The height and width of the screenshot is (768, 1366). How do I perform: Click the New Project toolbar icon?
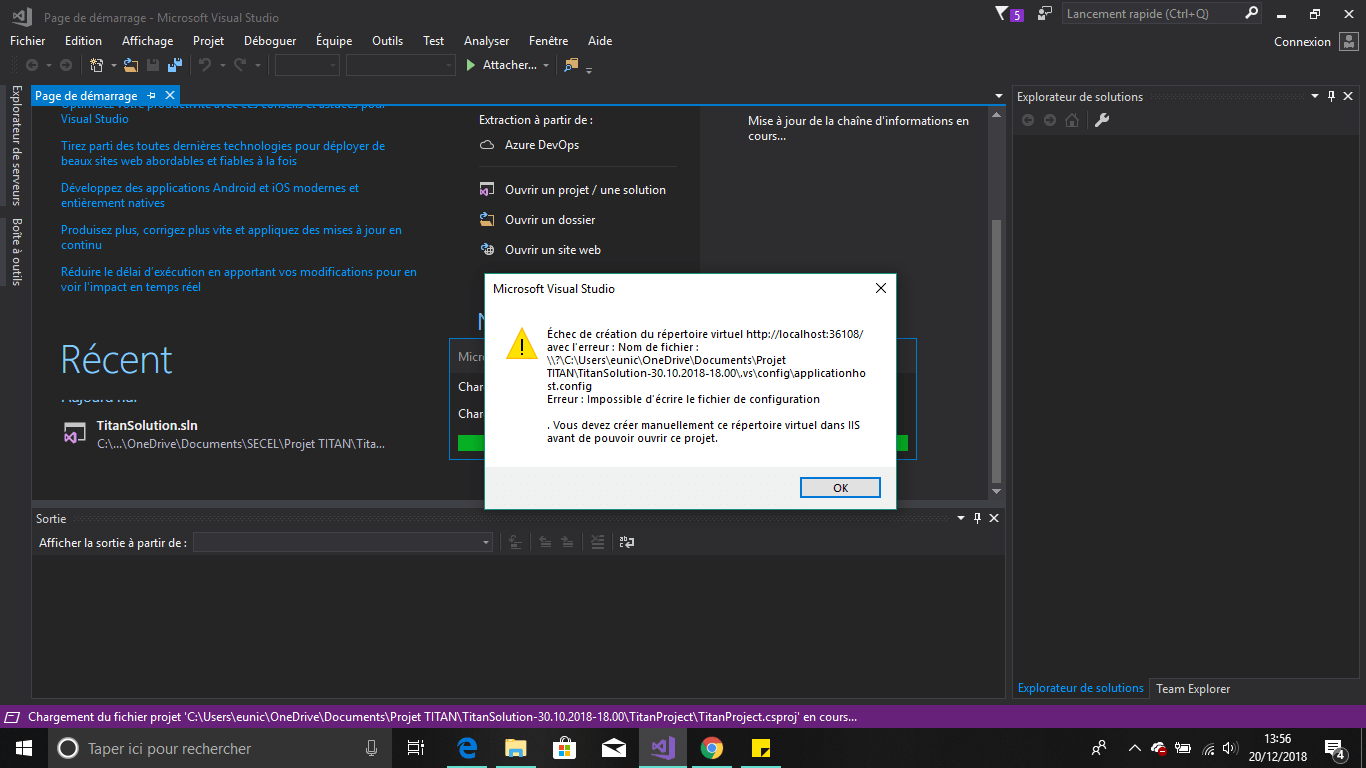(97, 65)
